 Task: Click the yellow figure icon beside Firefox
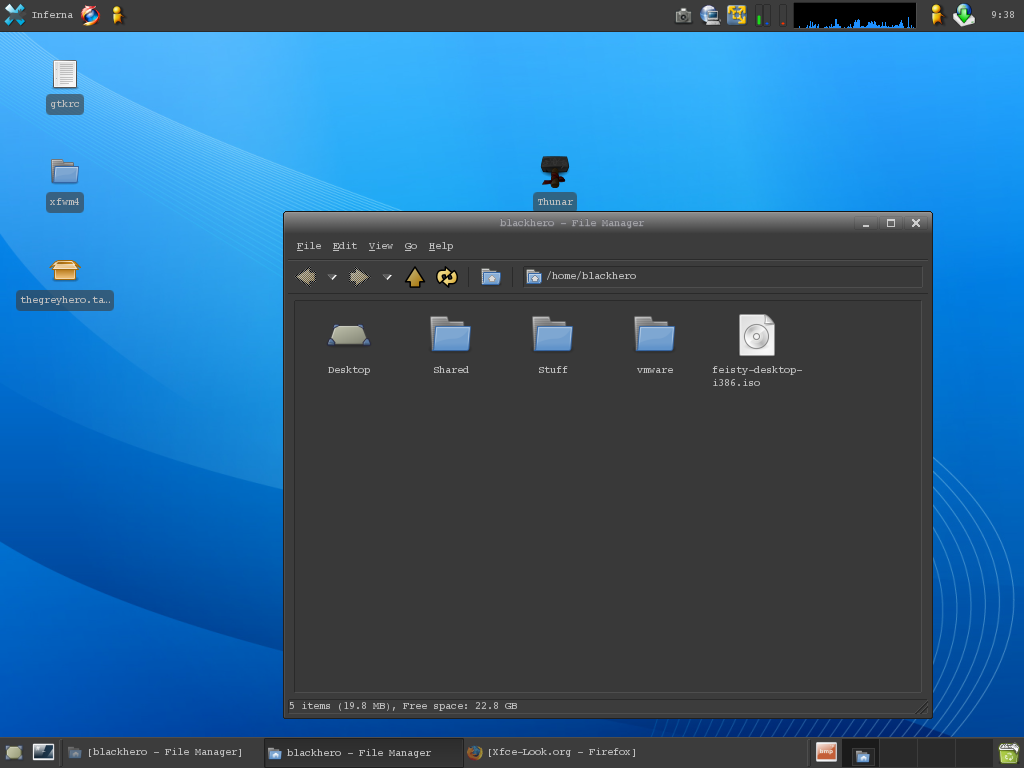click(x=118, y=15)
